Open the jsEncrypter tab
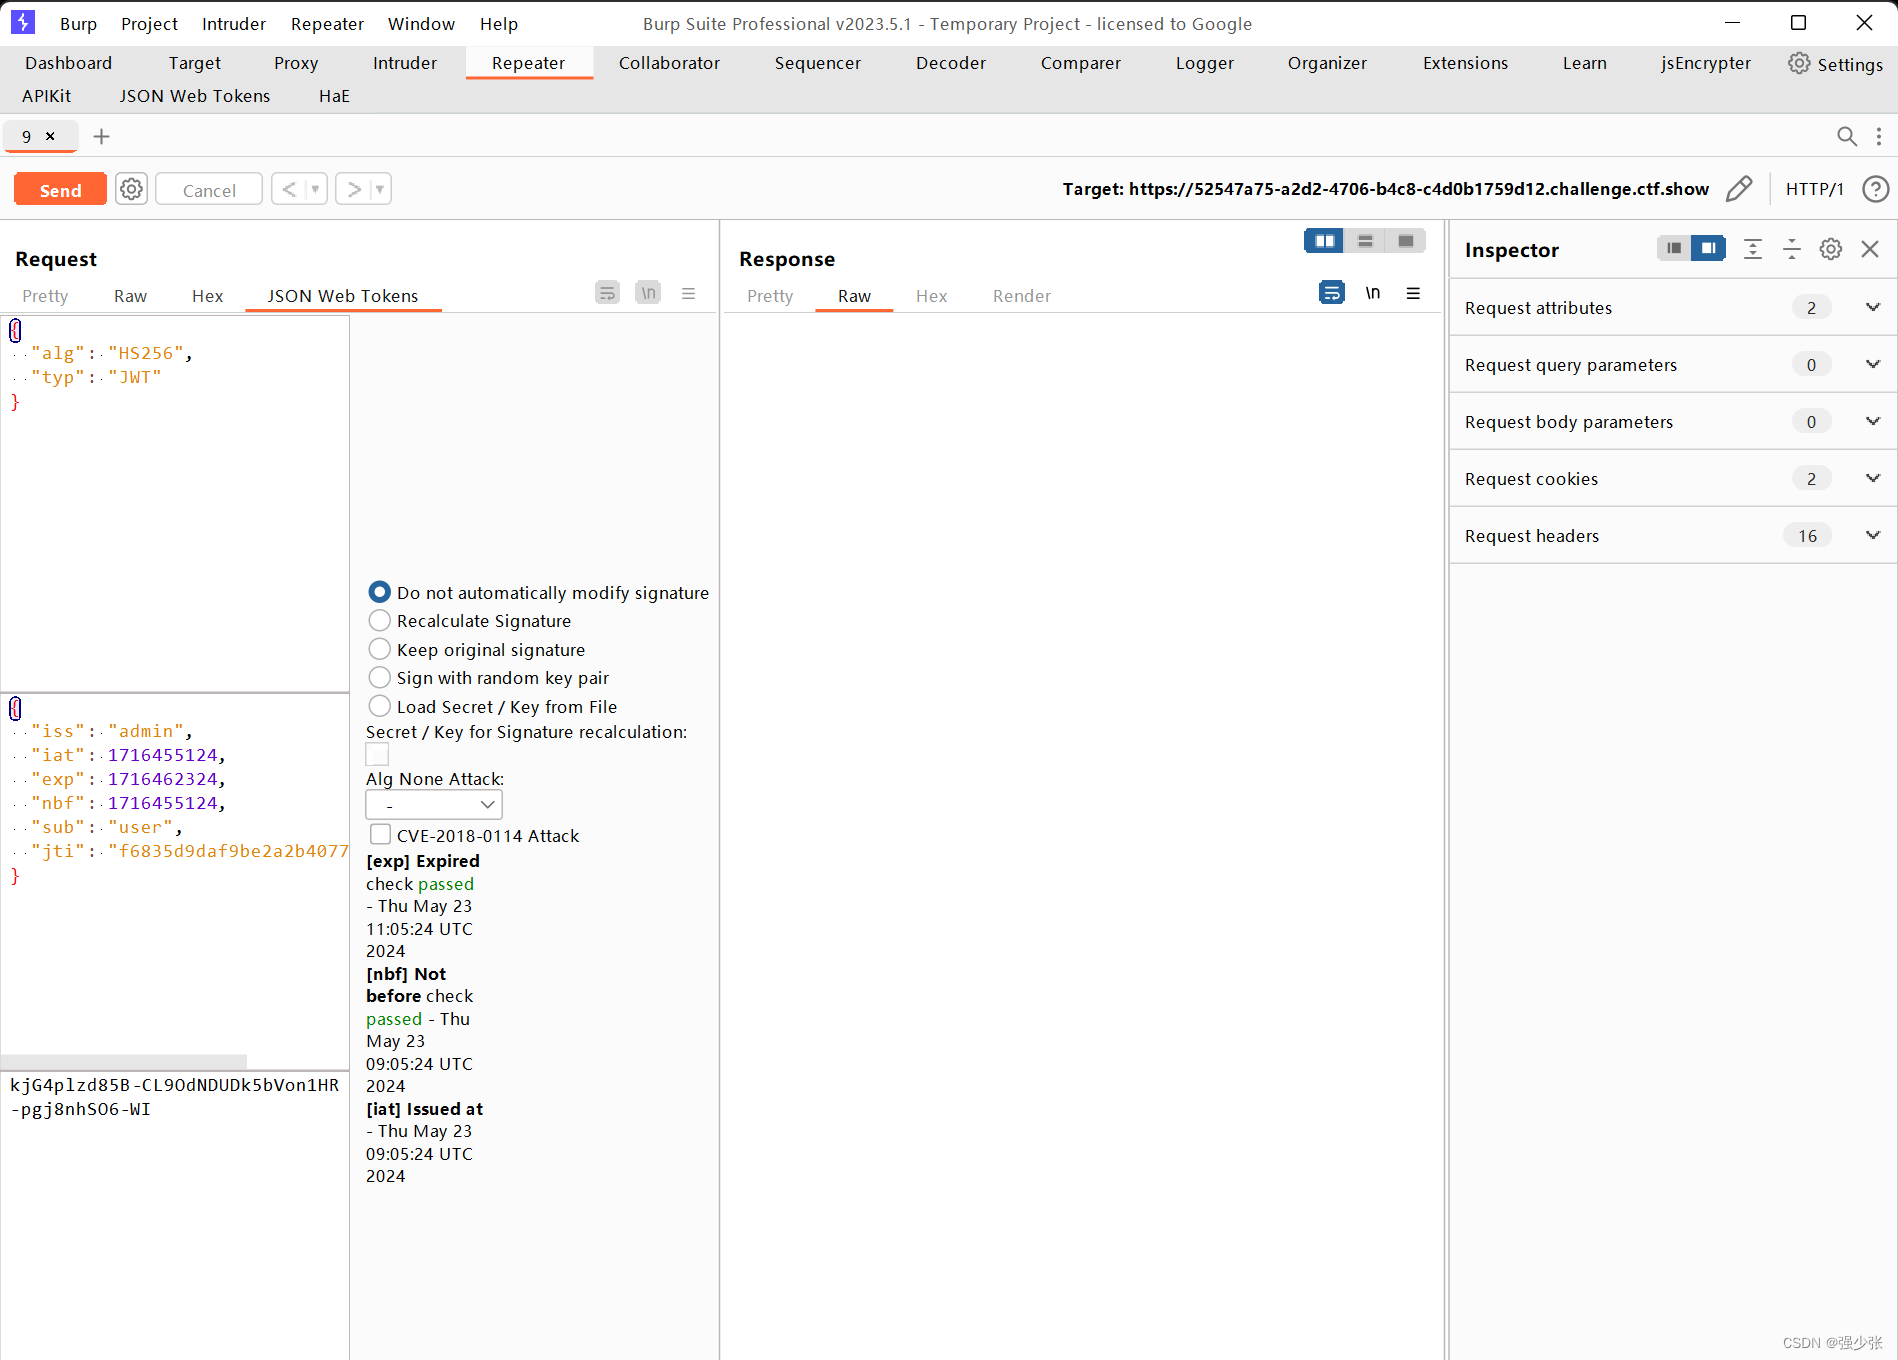The width and height of the screenshot is (1898, 1360). 1705,63
